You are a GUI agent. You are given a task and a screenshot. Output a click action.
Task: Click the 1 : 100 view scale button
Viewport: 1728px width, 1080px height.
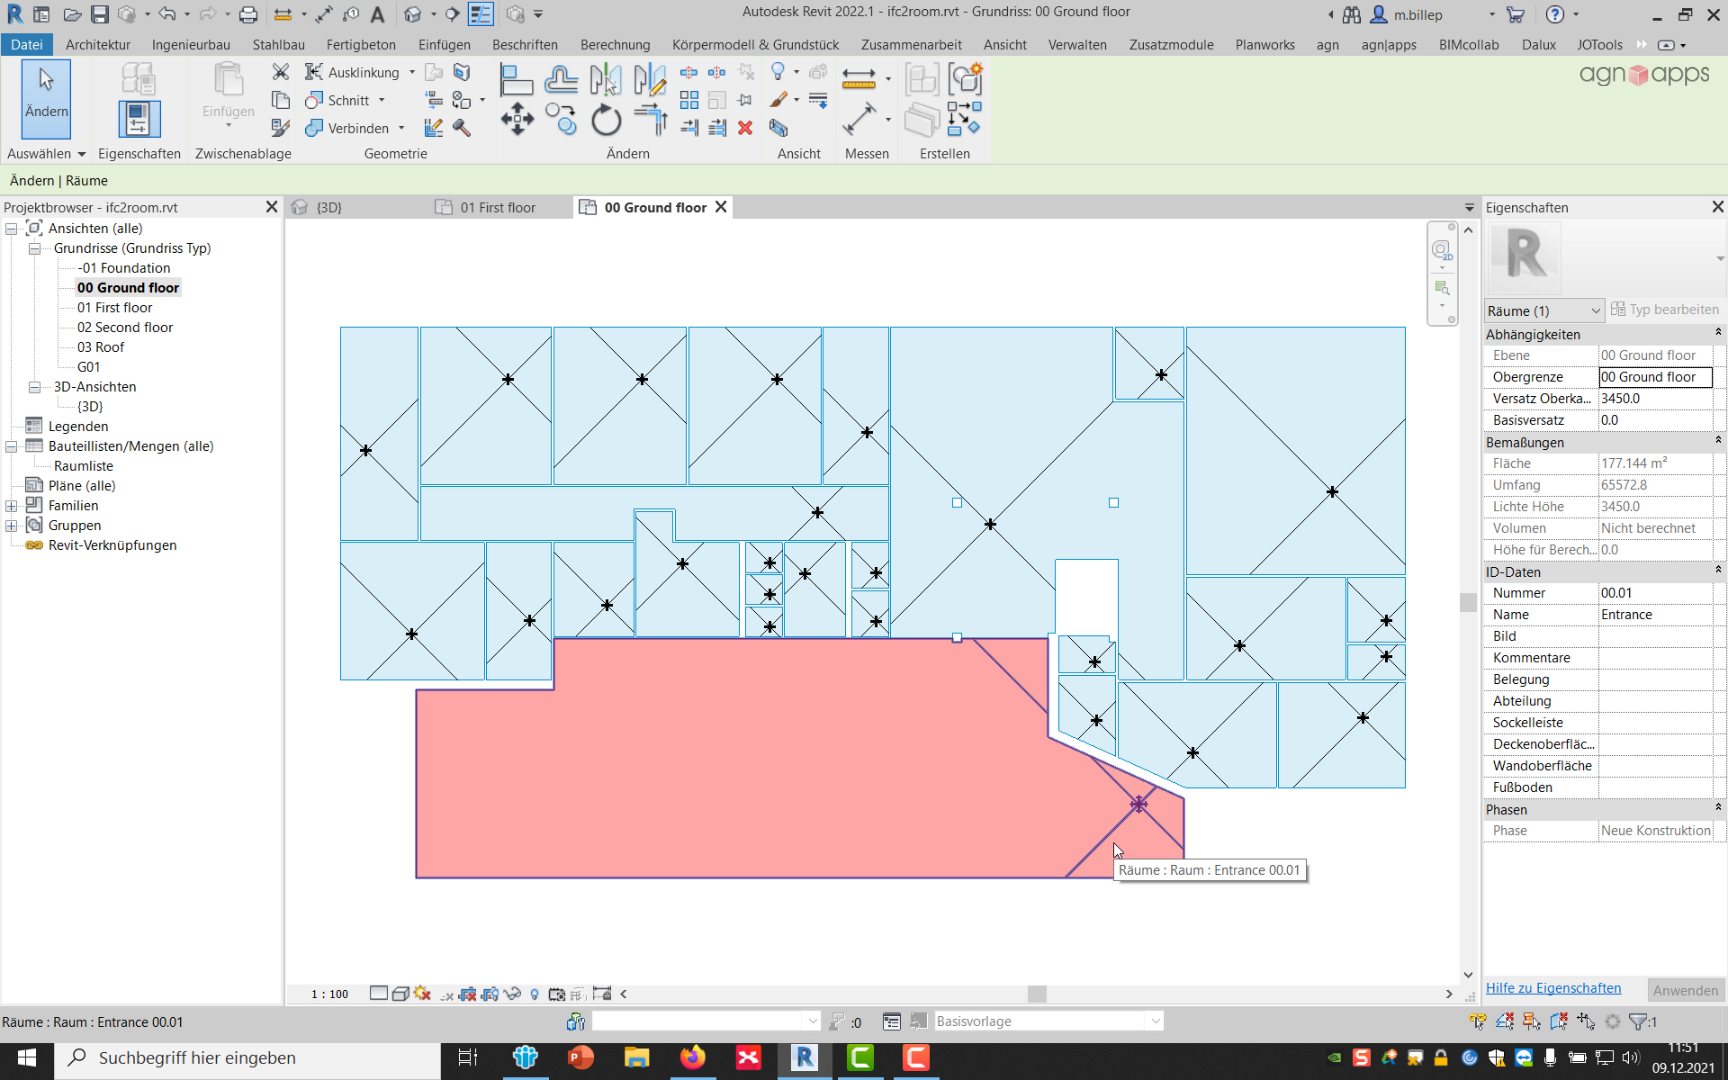329,994
